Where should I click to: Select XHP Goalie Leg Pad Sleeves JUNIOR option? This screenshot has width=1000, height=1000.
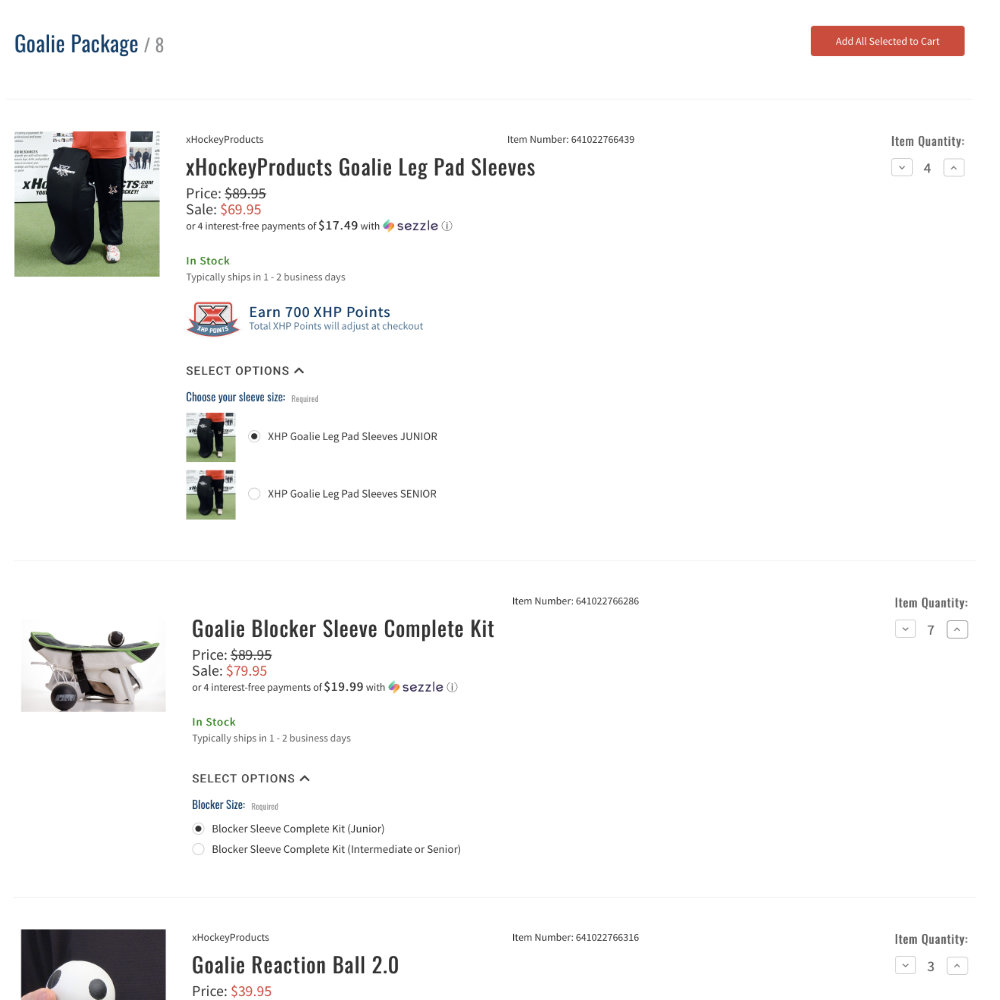[254, 436]
